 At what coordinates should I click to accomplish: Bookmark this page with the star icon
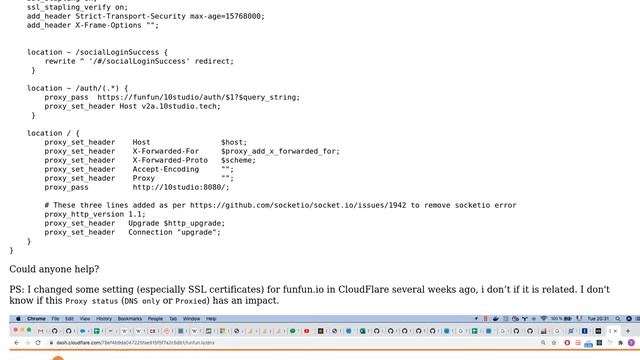554,343
